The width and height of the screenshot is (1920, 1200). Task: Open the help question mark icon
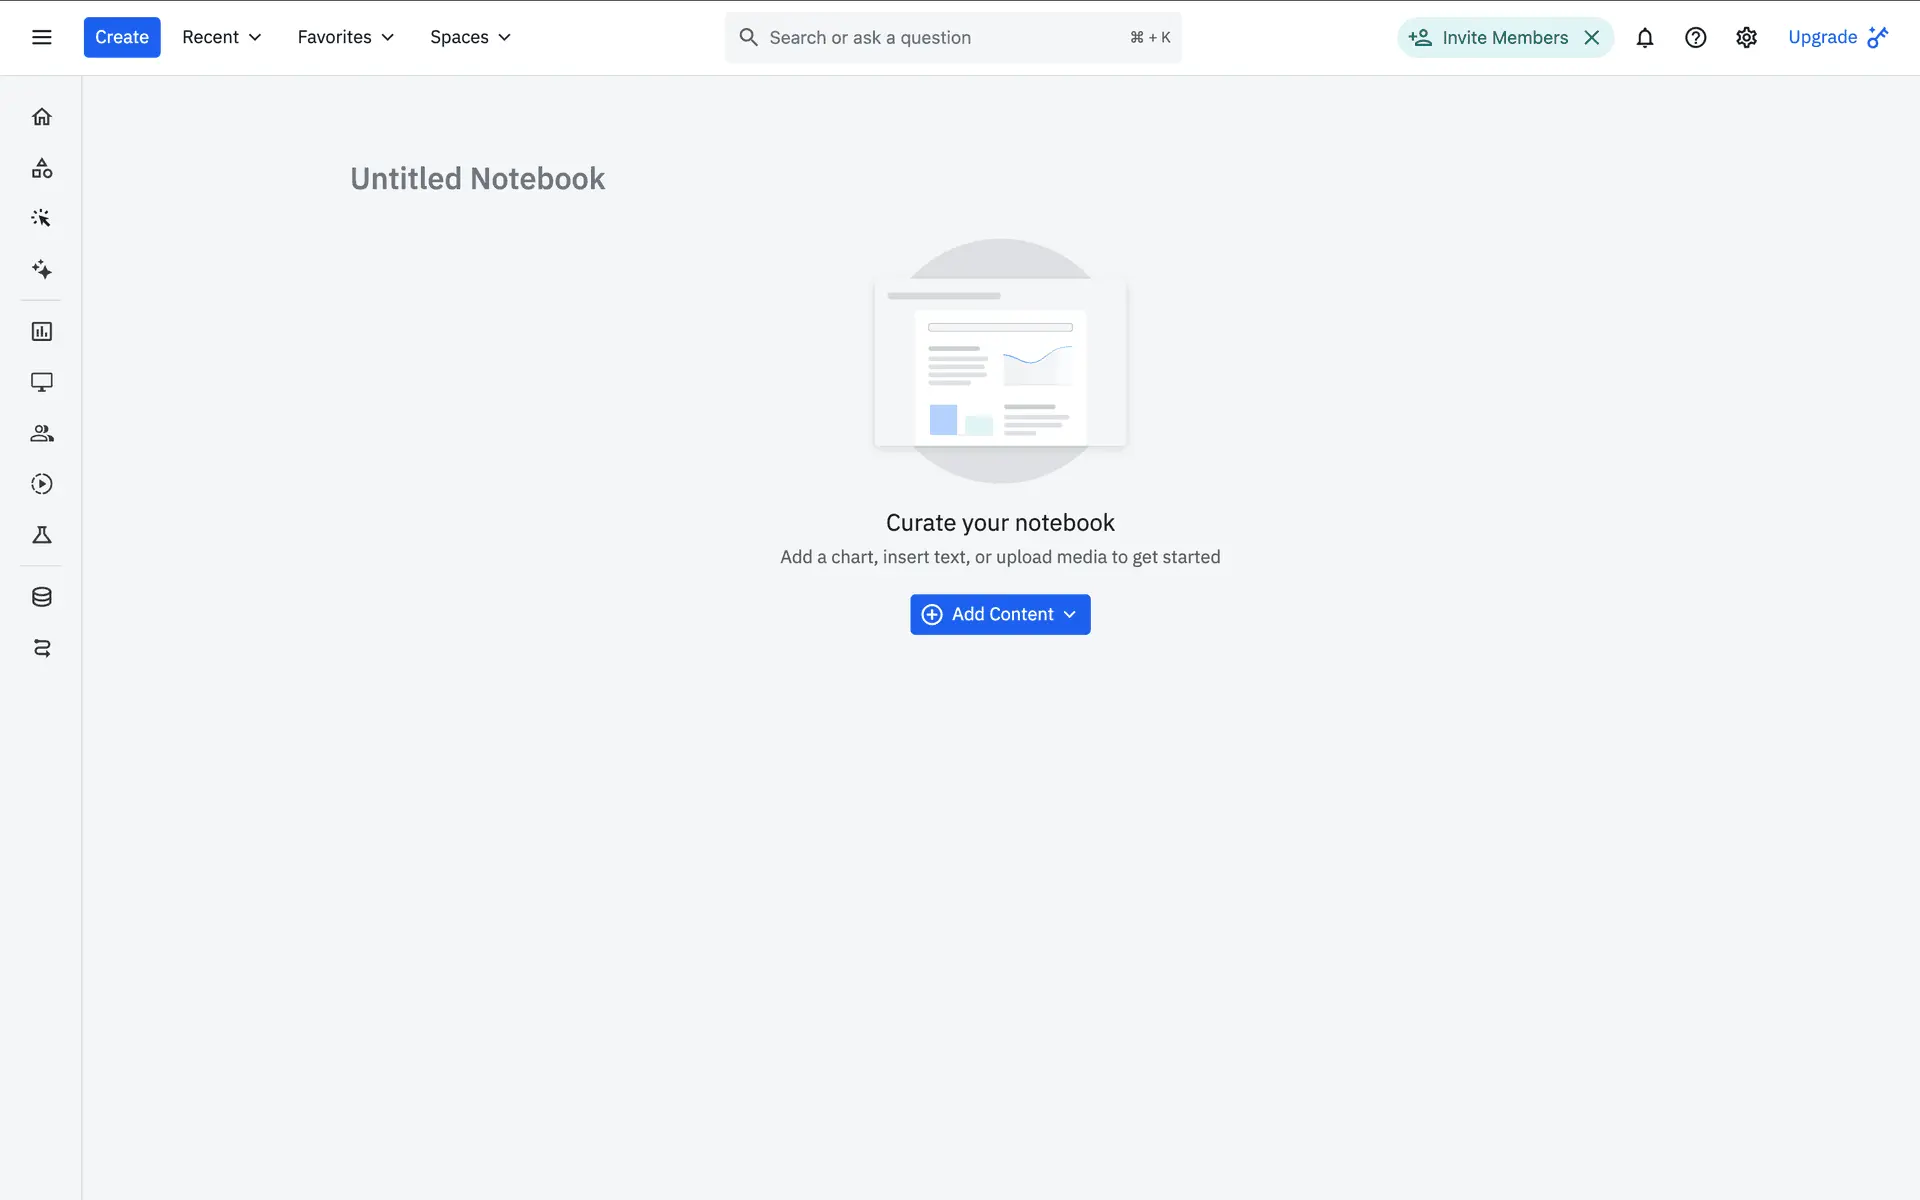tap(1695, 37)
